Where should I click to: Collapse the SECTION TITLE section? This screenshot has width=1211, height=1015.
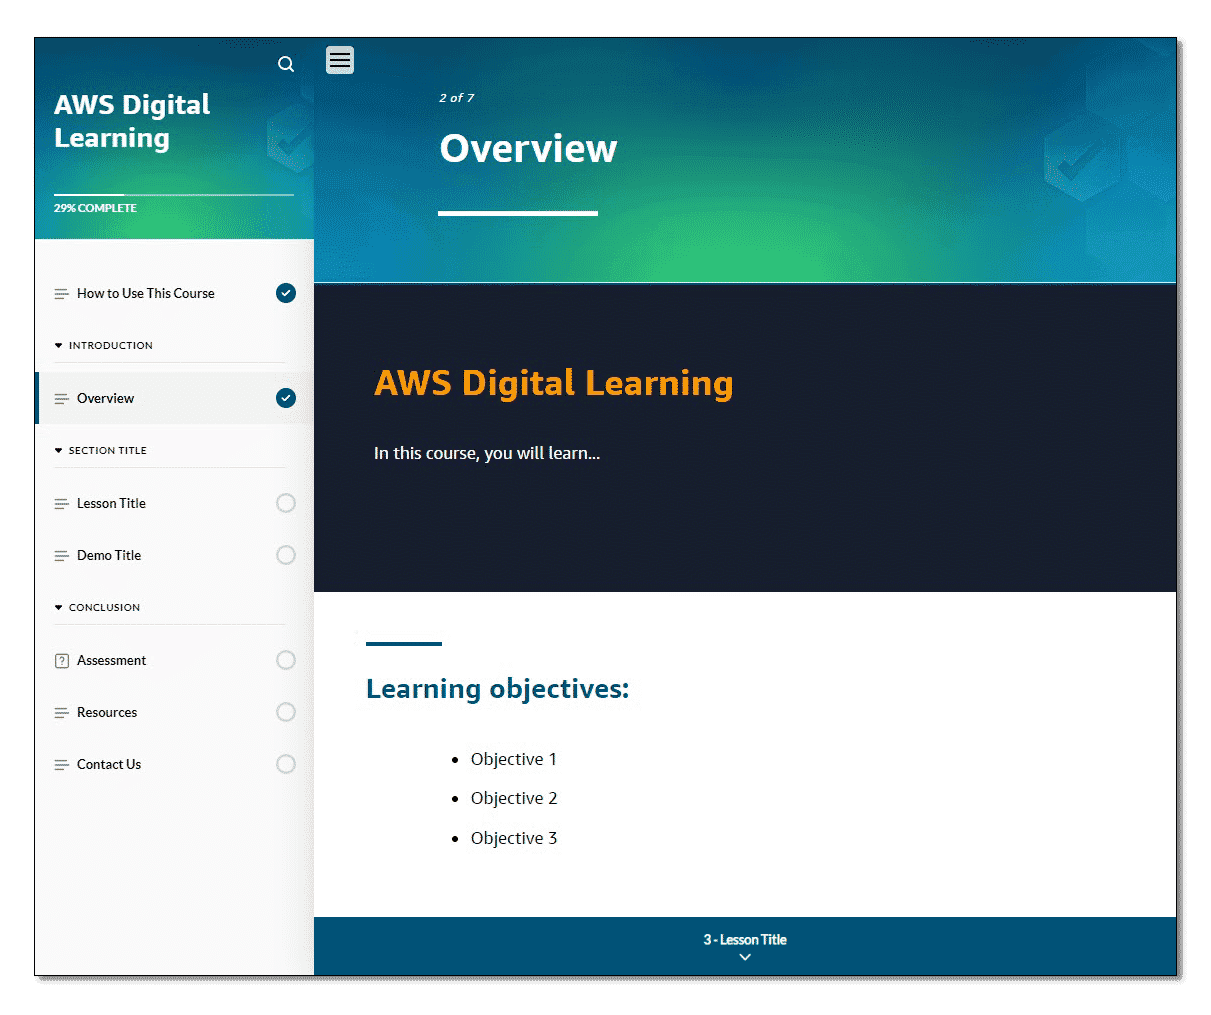(101, 450)
